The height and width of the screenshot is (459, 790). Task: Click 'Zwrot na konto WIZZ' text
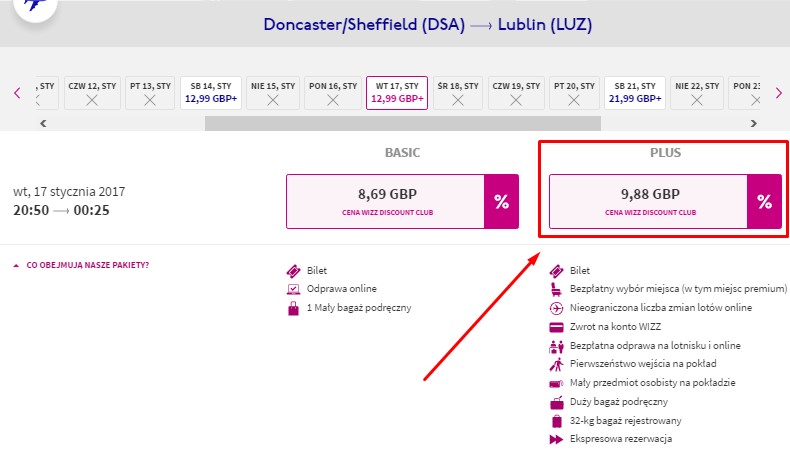[x=615, y=327]
